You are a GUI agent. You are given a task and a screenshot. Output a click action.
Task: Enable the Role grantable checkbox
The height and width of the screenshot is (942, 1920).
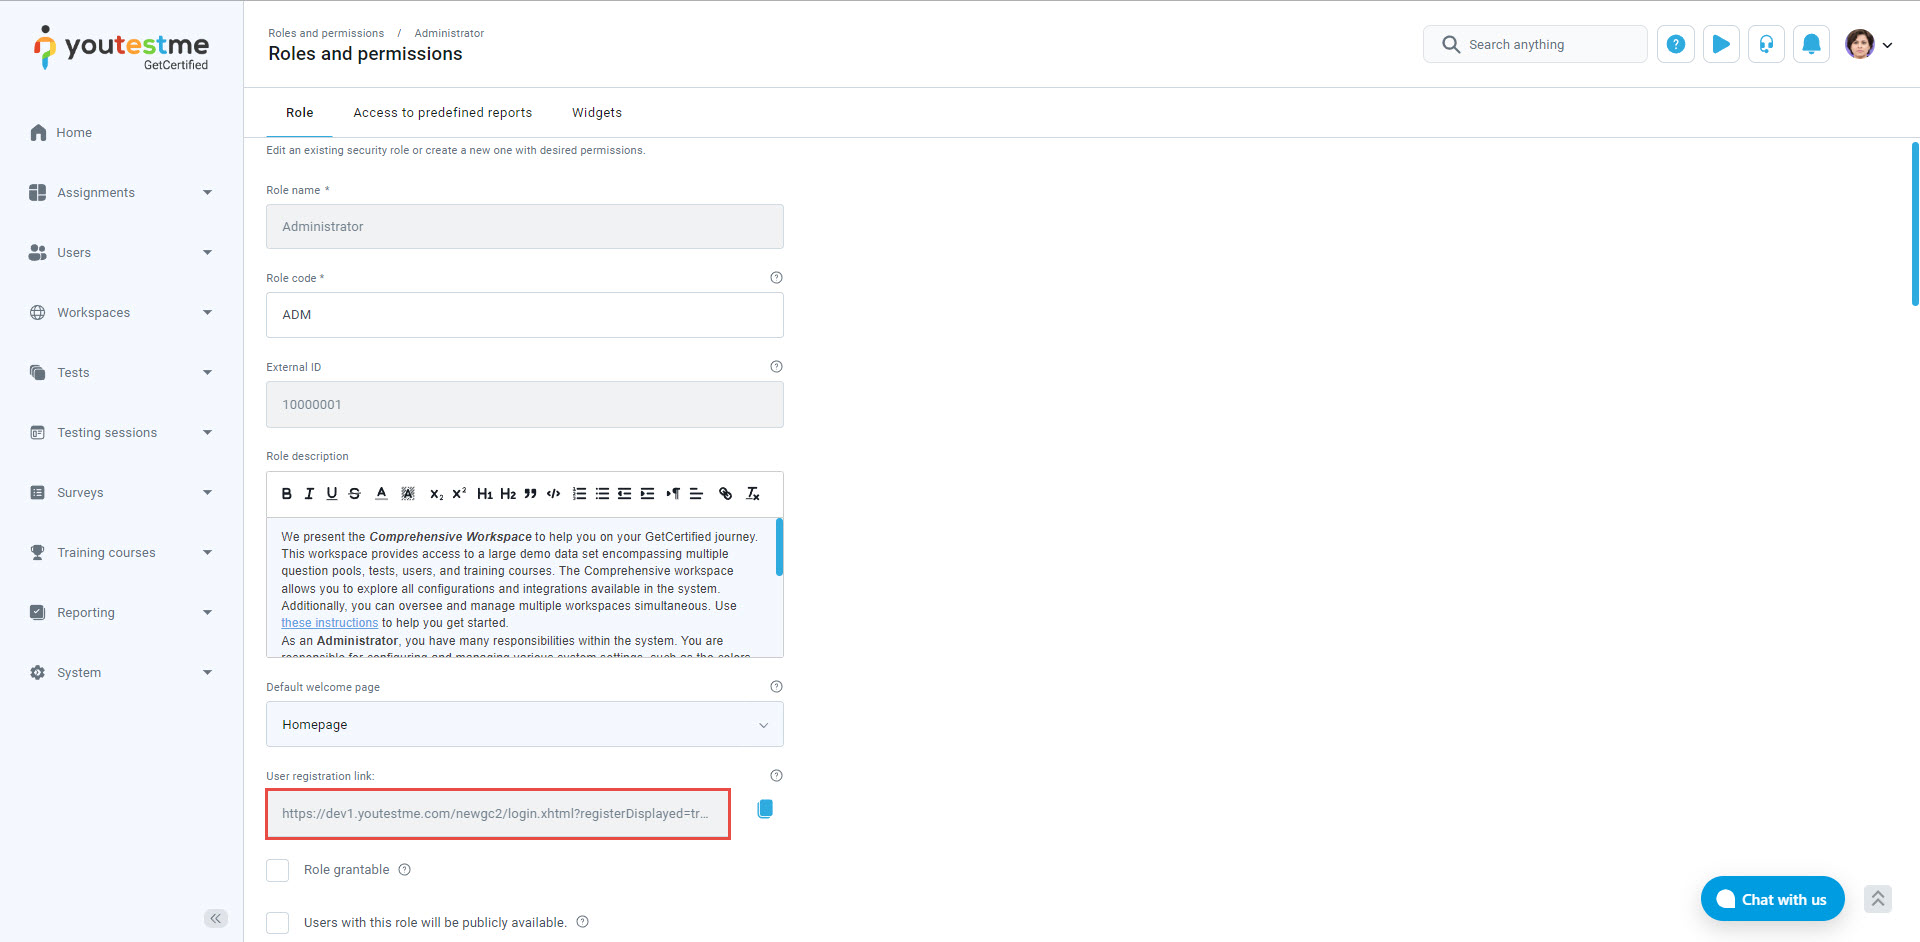278,870
